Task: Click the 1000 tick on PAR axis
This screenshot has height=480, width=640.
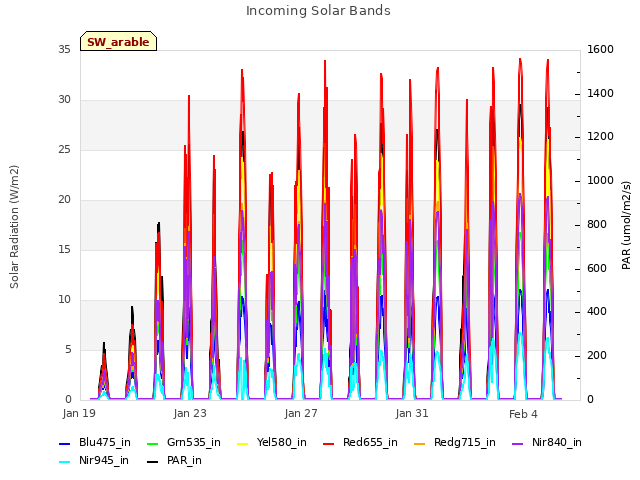Action: click(600, 181)
